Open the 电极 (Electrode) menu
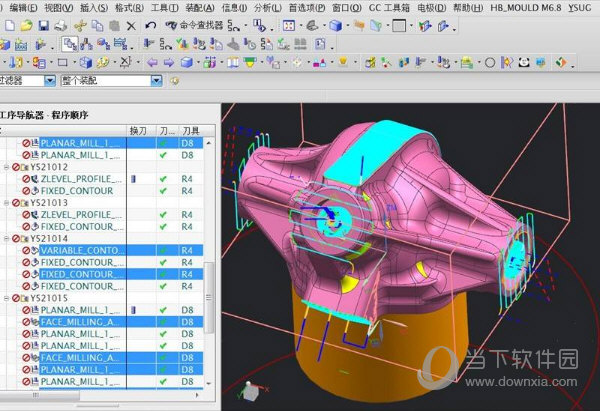600x411 pixels. tap(432, 8)
